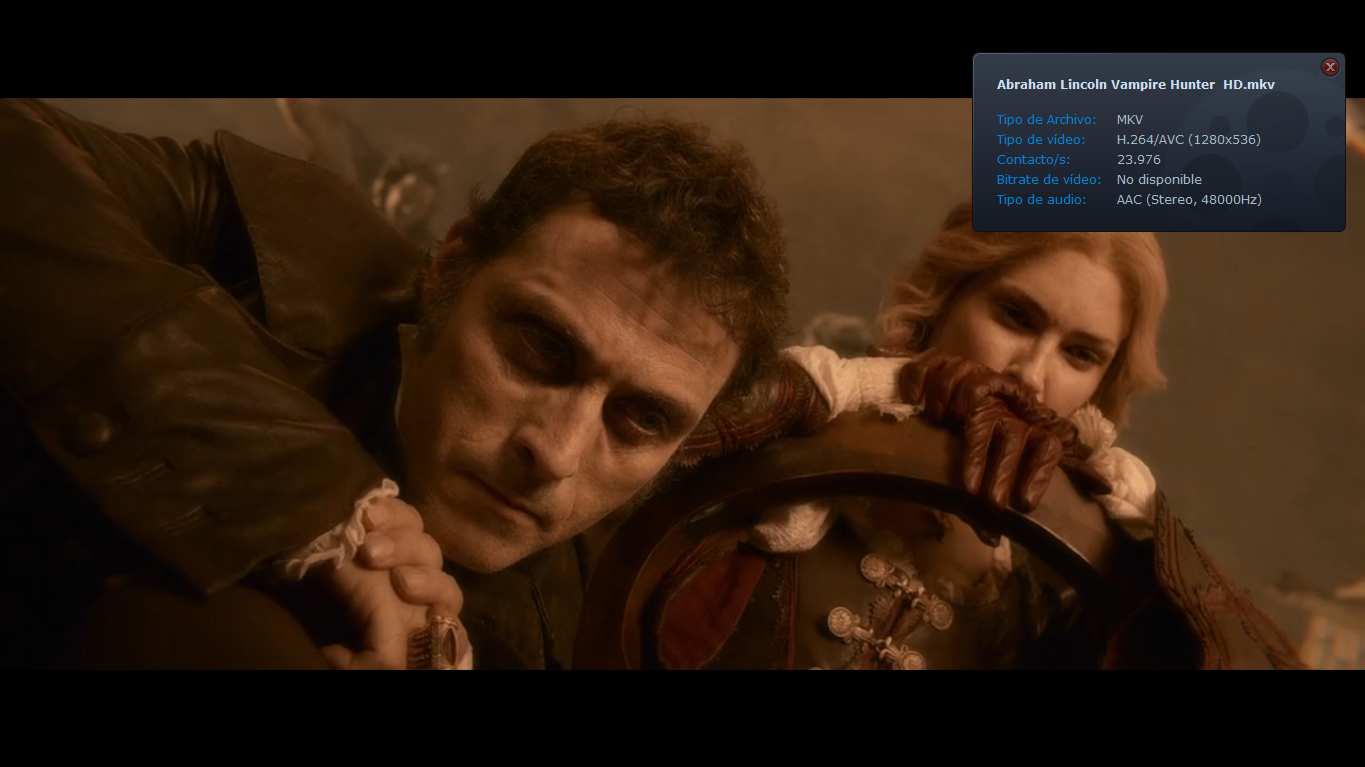This screenshot has height=767, width=1365.
Task: Click the 'MKV' file type value
Action: pos(1130,120)
